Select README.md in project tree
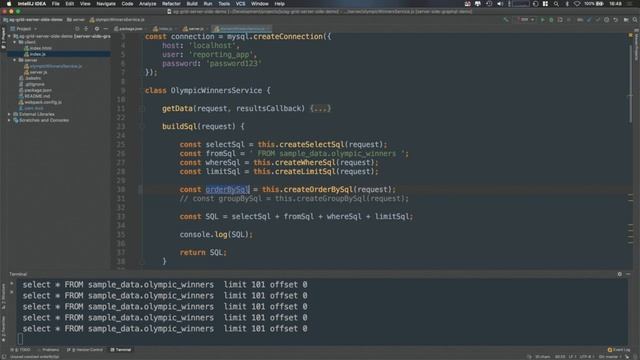Viewport: 640px width, 360px height. click(x=34, y=96)
